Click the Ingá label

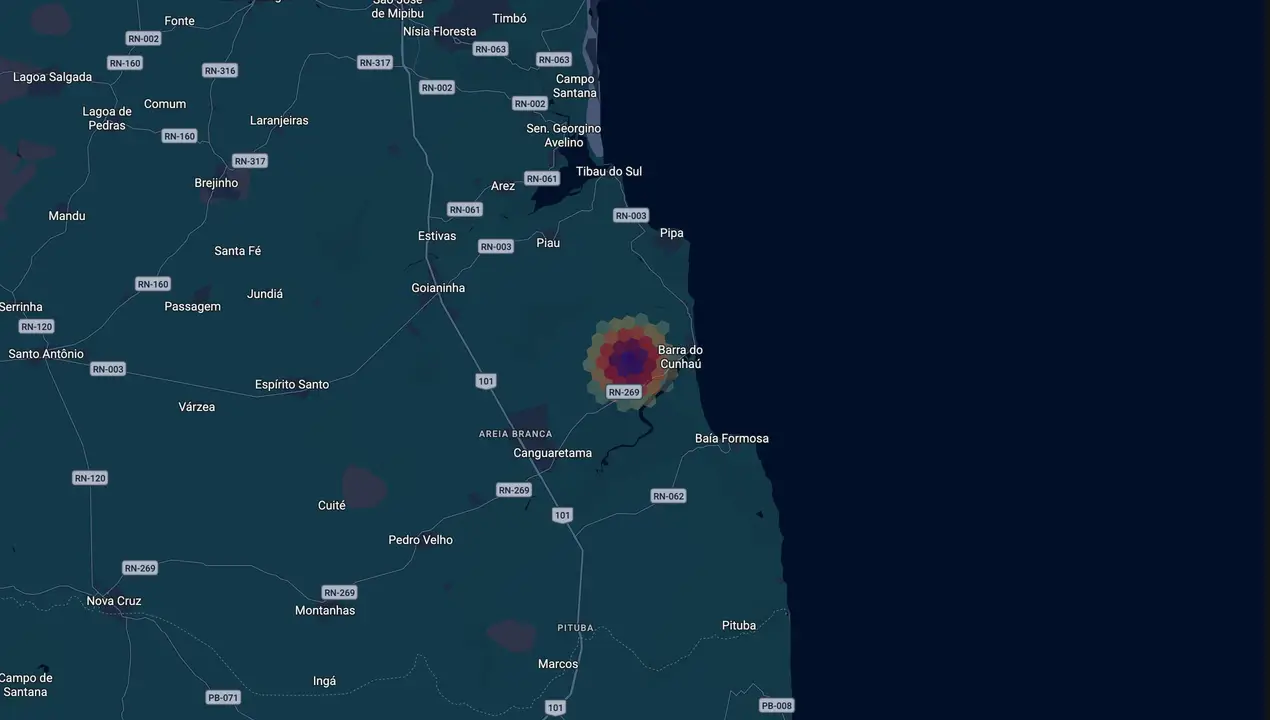(325, 681)
